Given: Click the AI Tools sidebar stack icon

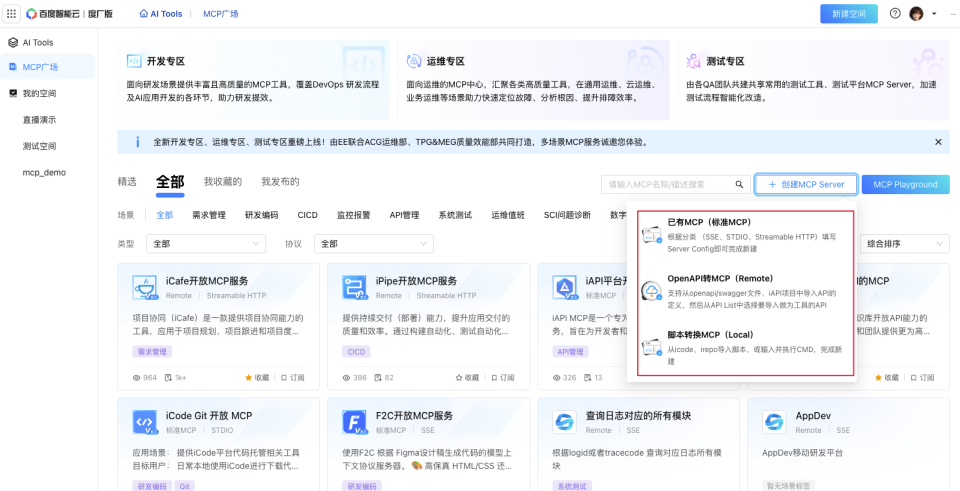Looking at the screenshot, I should [x=13, y=43].
